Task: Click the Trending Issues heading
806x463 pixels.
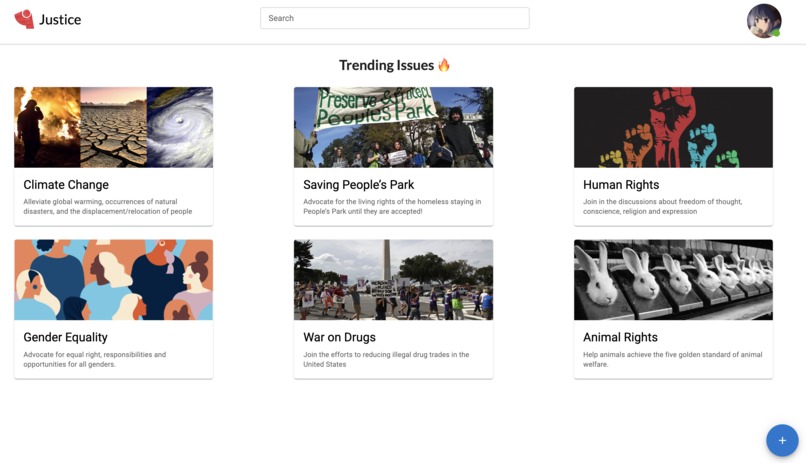Action: (x=387, y=65)
